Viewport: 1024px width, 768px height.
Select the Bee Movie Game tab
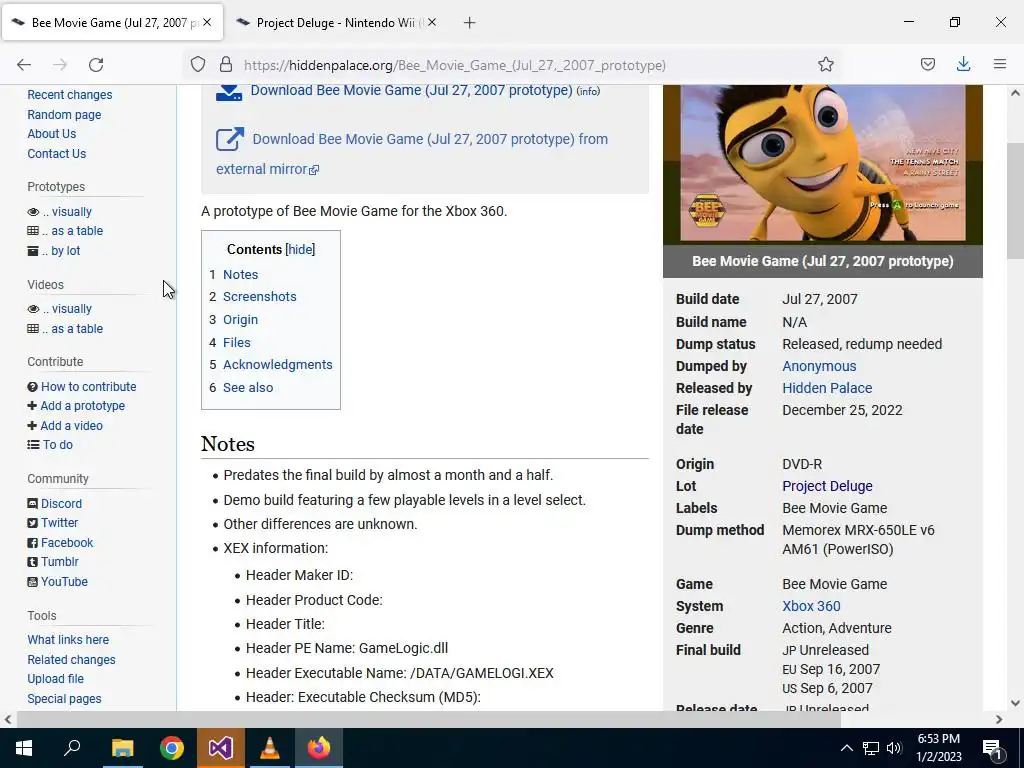pyautogui.click(x=112, y=23)
